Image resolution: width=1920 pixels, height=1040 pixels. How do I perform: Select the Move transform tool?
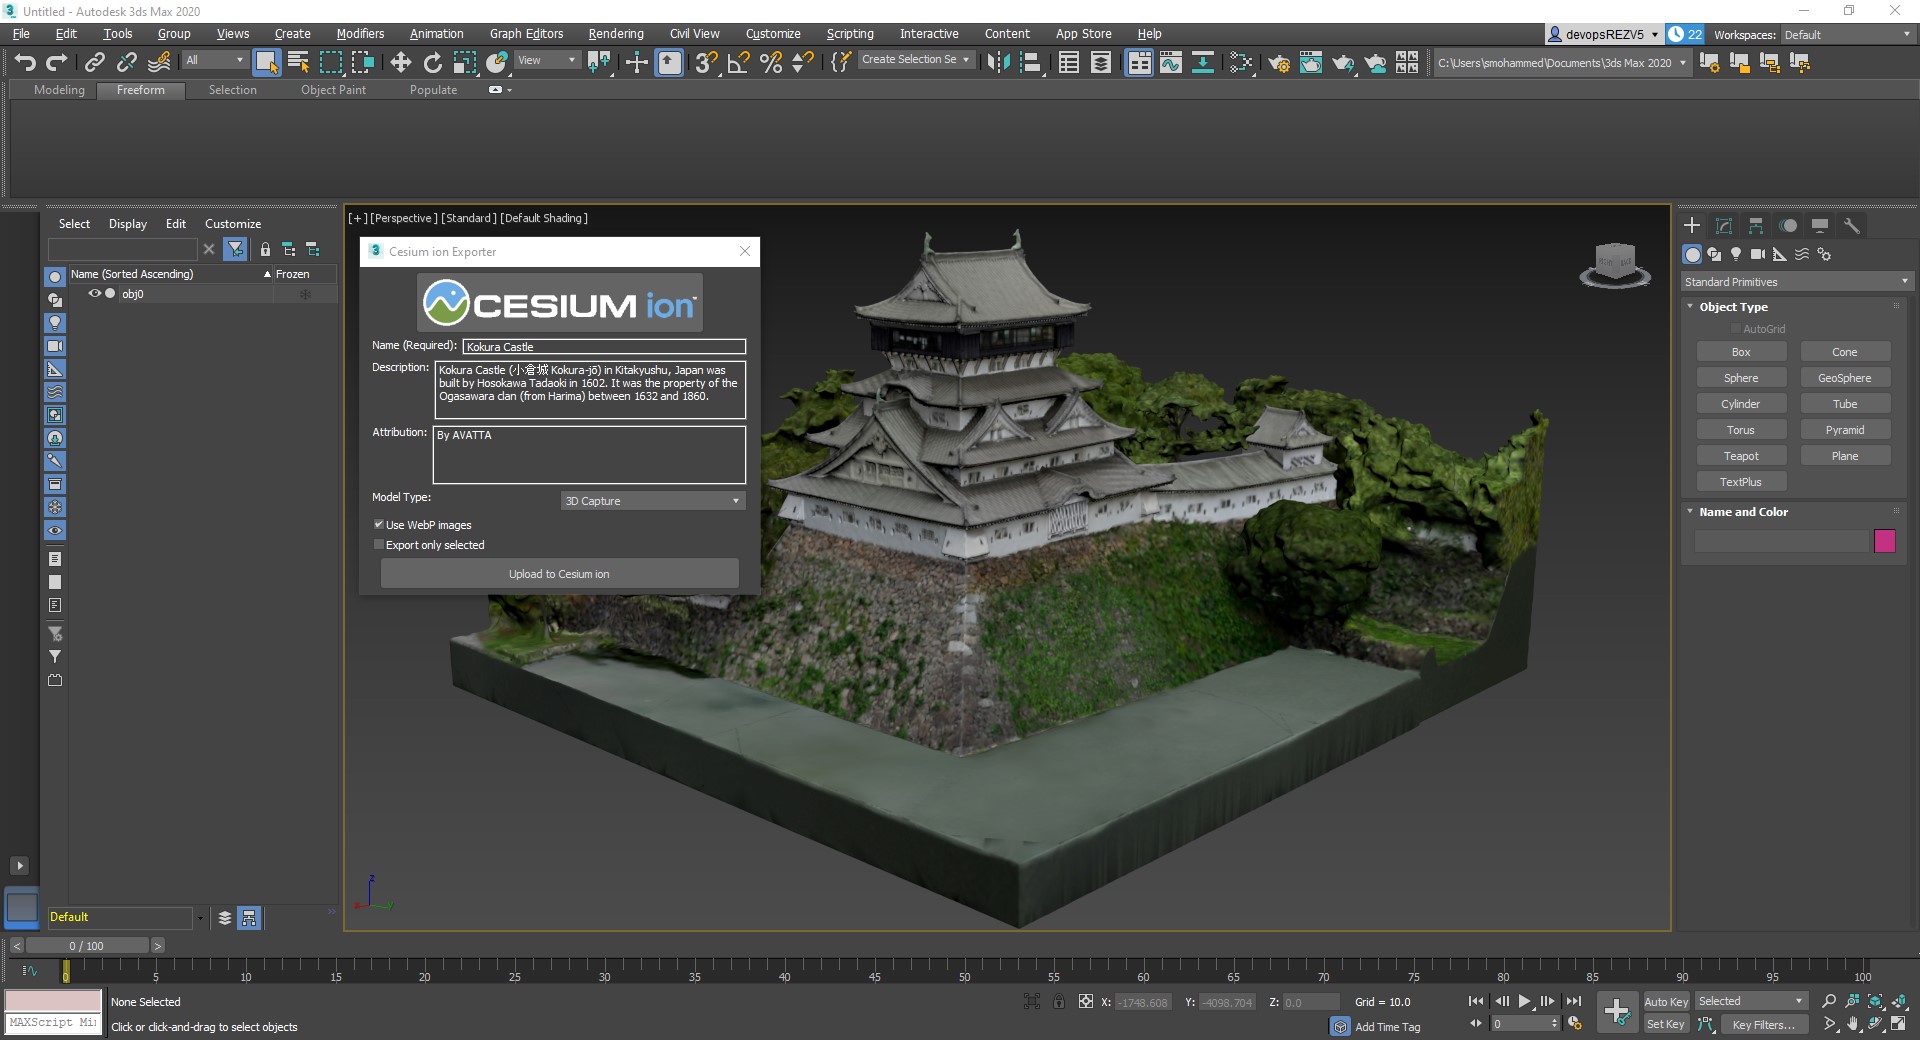pyautogui.click(x=400, y=62)
